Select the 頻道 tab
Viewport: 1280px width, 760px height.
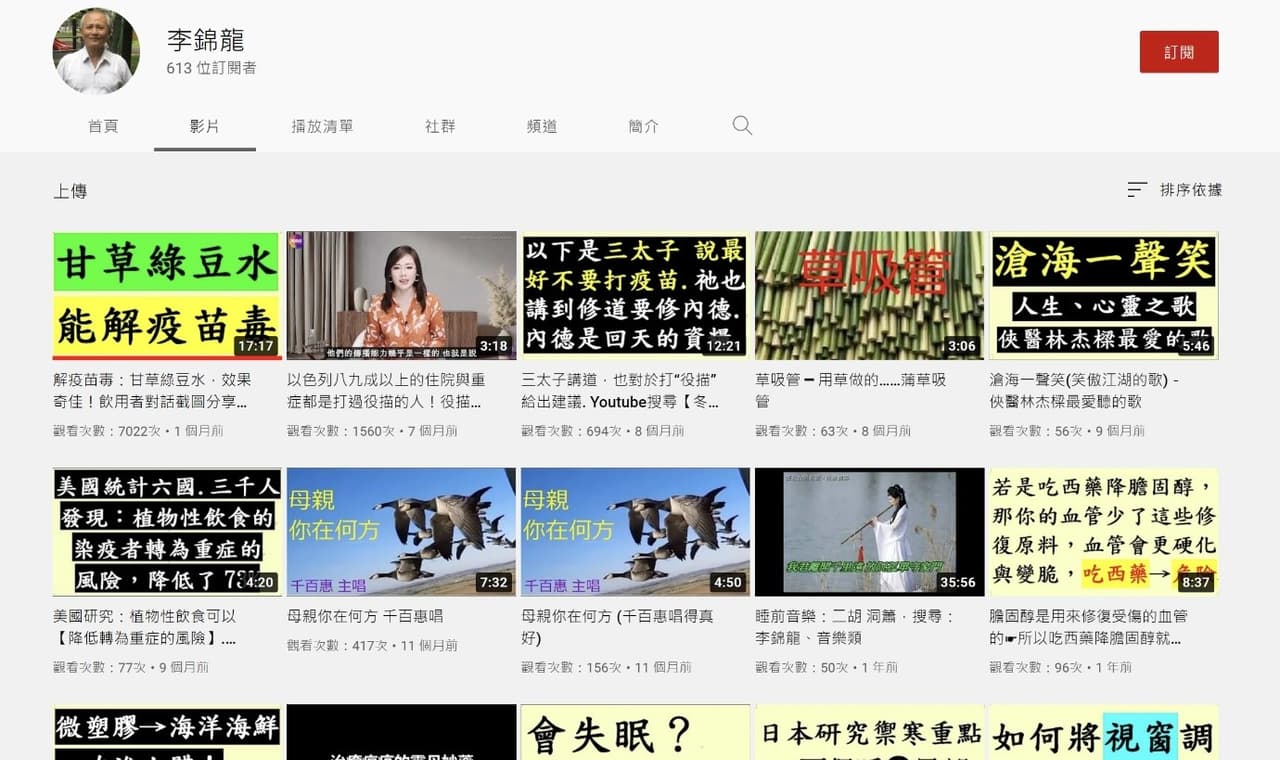point(541,126)
